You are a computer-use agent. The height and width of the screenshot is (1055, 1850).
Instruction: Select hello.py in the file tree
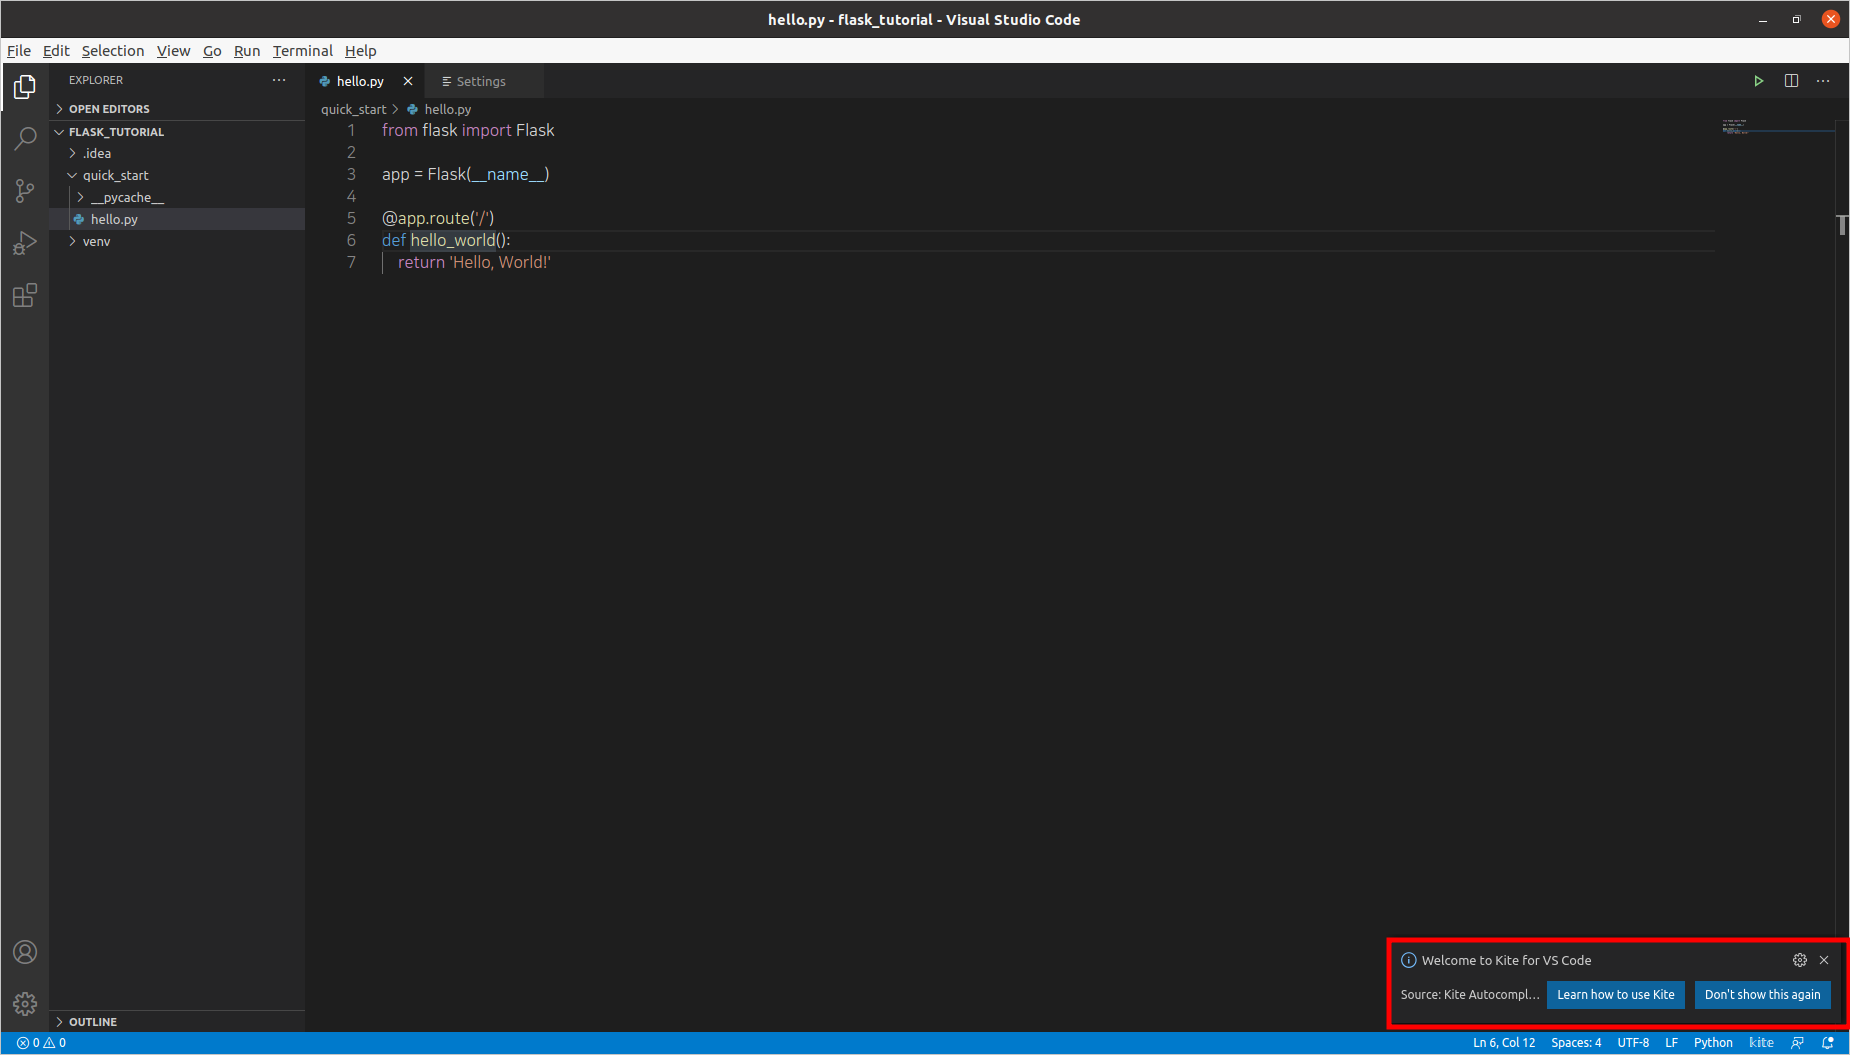coord(177,219)
